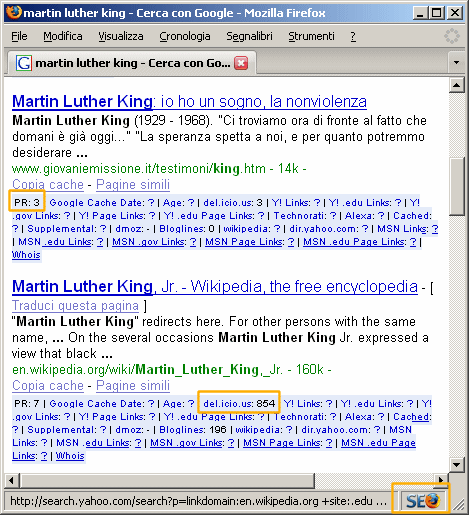469x515 pixels.
Task: Open the Wikipedia Martin Luther King Jr. result
Action: (215, 286)
